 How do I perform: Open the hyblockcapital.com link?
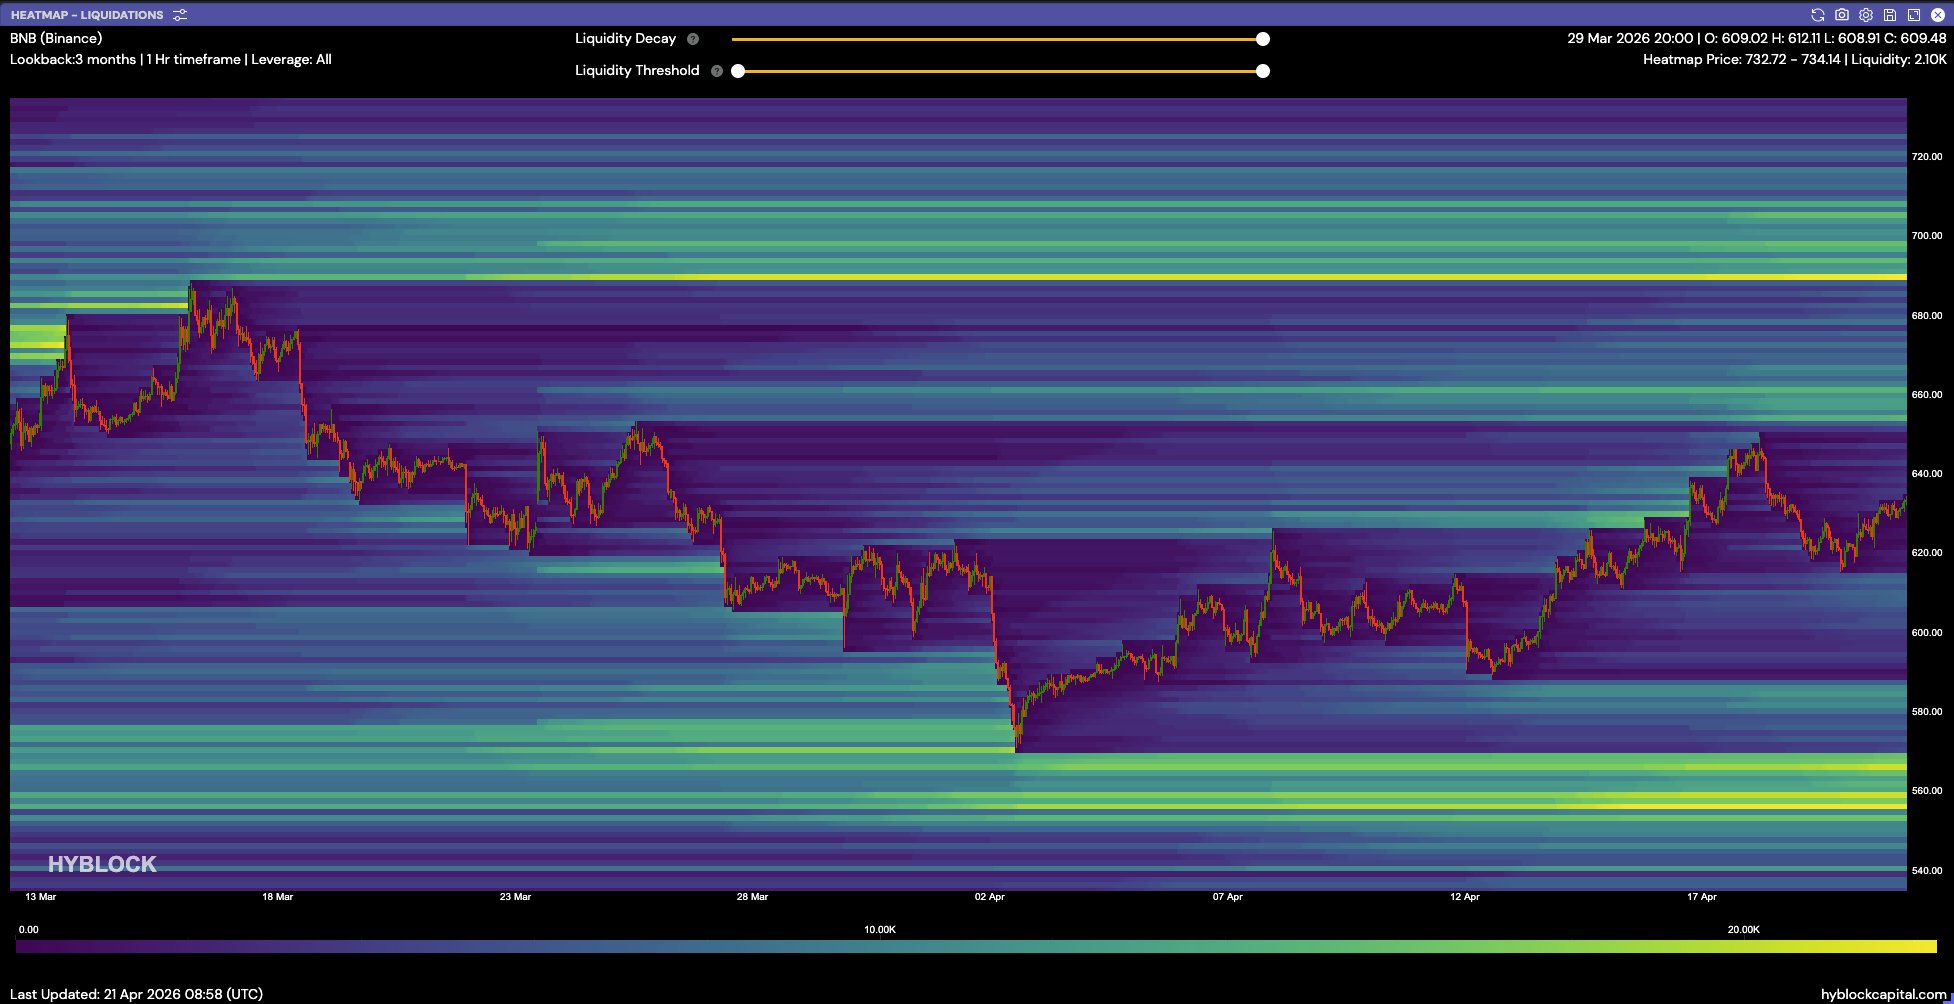1883,994
